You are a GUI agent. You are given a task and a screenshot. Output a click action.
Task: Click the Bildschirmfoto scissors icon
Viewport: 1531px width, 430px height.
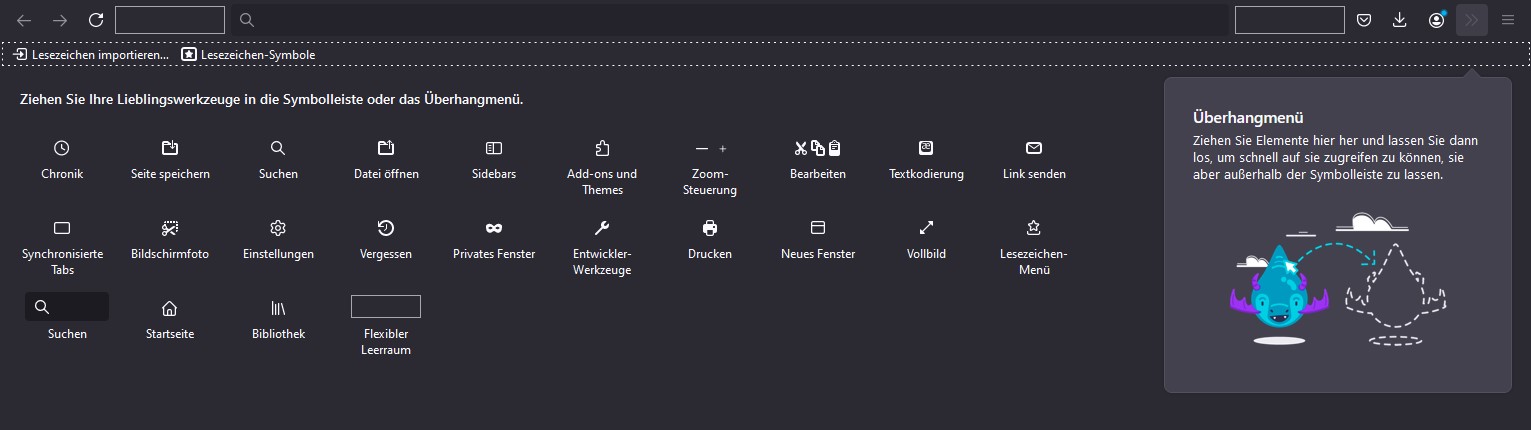[x=170, y=228]
